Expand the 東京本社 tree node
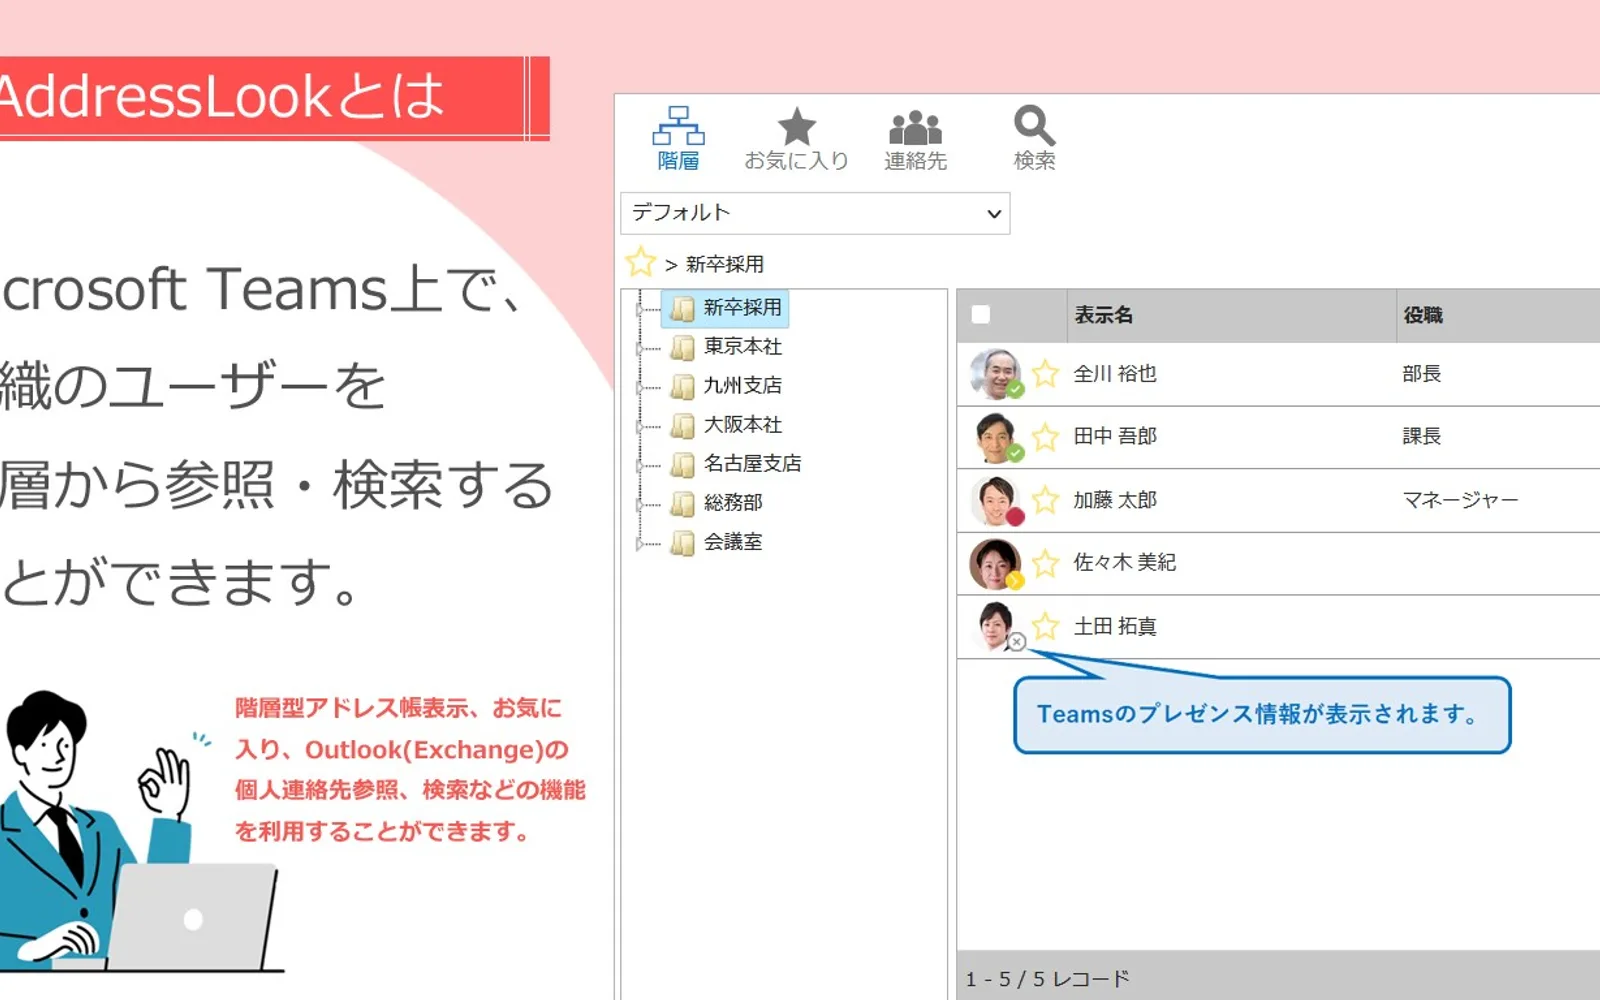The image size is (1600, 1000). pos(640,349)
